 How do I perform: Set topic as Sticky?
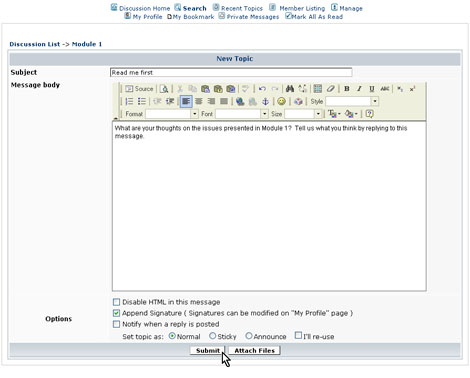point(213,336)
